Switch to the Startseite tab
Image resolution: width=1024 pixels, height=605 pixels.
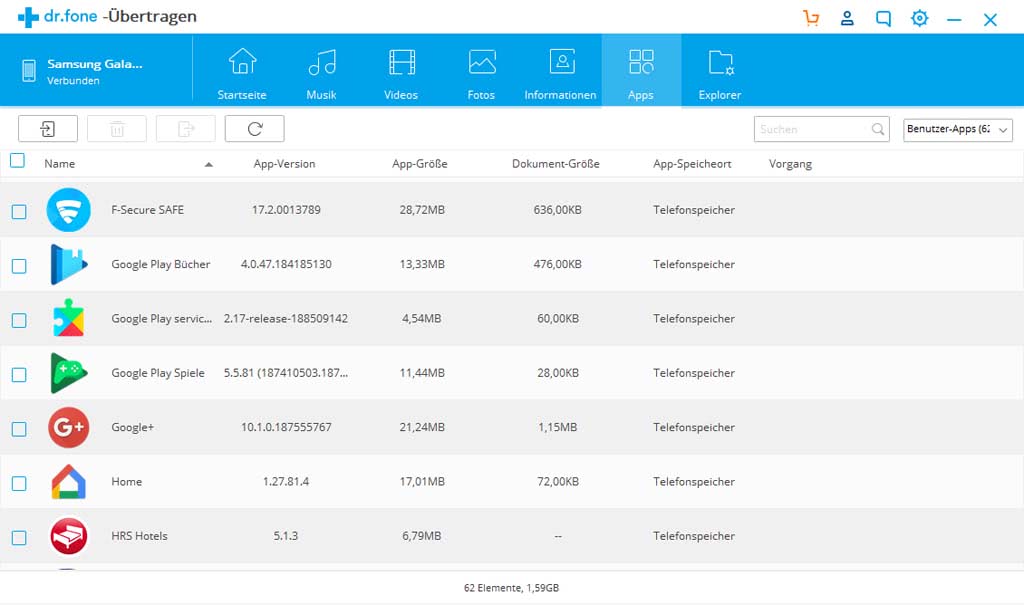(241, 63)
